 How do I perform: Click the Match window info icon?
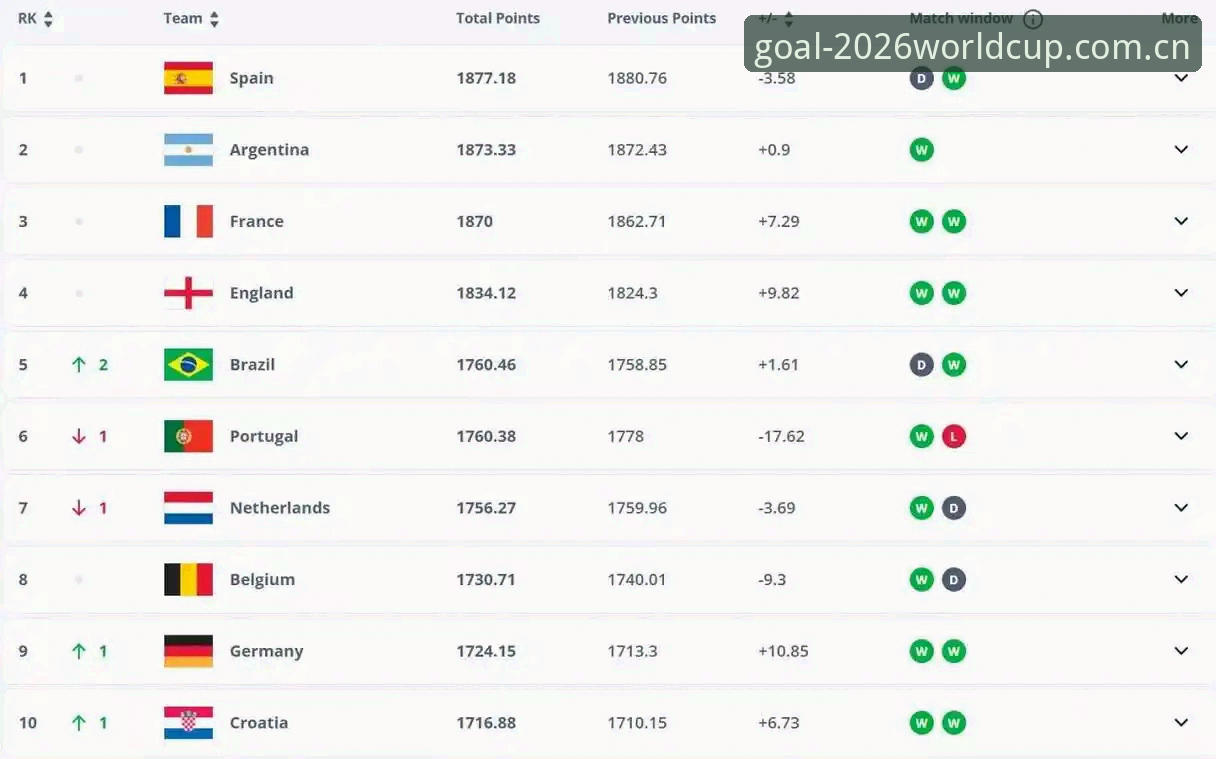tap(1033, 19)
